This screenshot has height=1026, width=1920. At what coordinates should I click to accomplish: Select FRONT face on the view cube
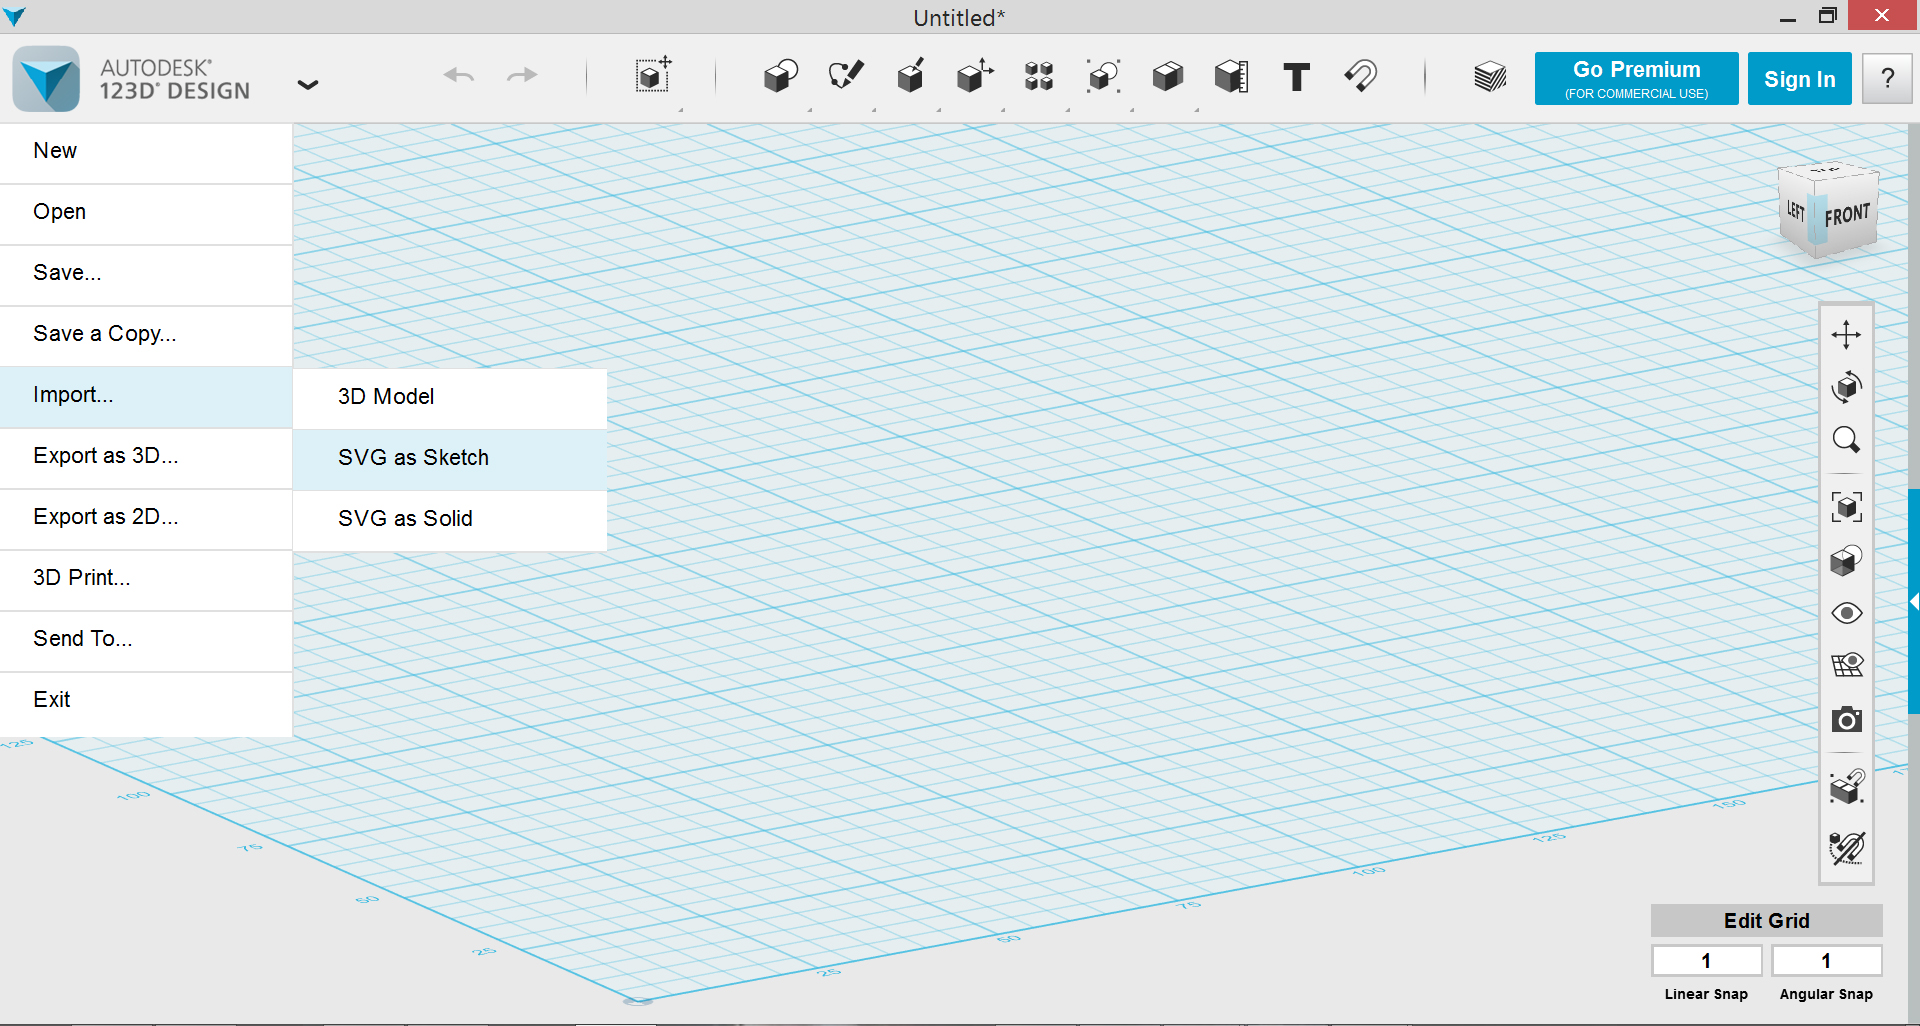(1848, 215)
